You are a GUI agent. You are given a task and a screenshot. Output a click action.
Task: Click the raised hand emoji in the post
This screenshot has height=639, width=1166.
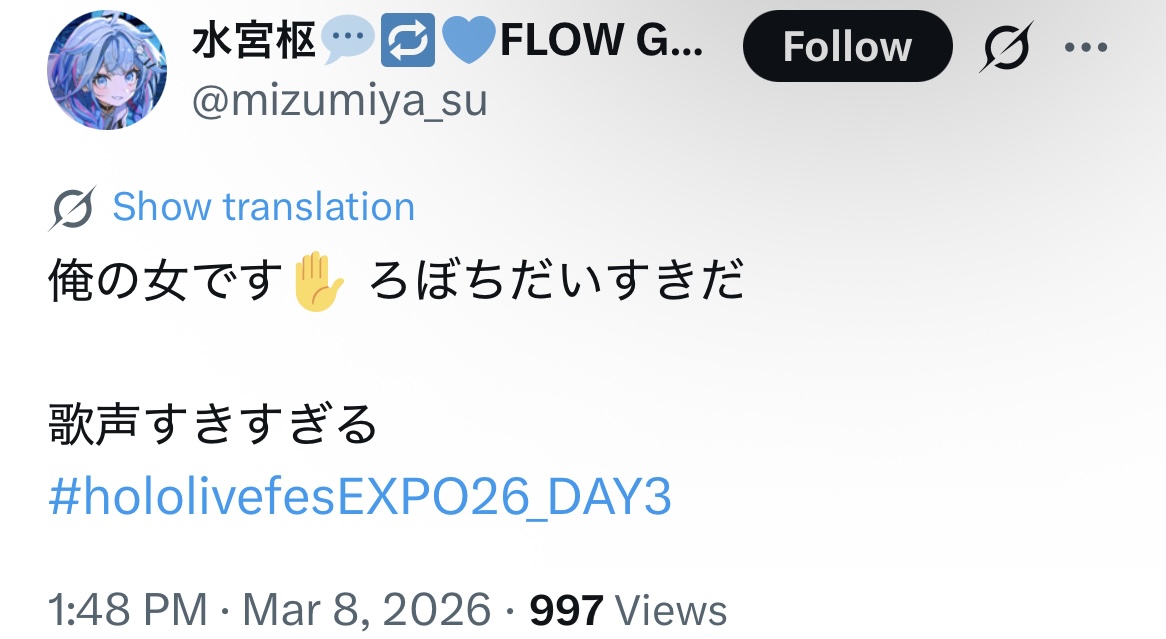point(318,280)
